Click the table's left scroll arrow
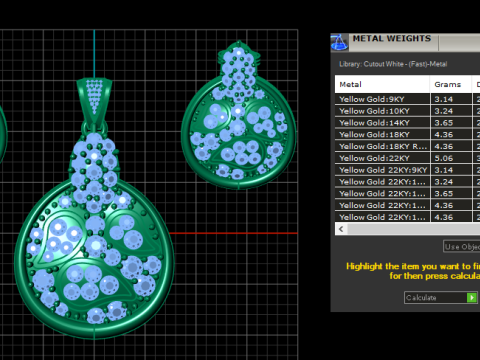The image size is (480, 360). (x=341, y=229)
